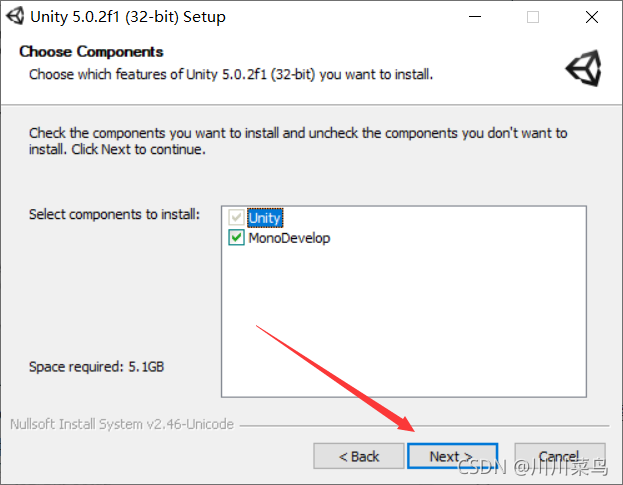This screenshot has height=485, width=623.
Task: Click the Nullsoft Install System version text
Action: pyautogui.click(x=122, y=424)
